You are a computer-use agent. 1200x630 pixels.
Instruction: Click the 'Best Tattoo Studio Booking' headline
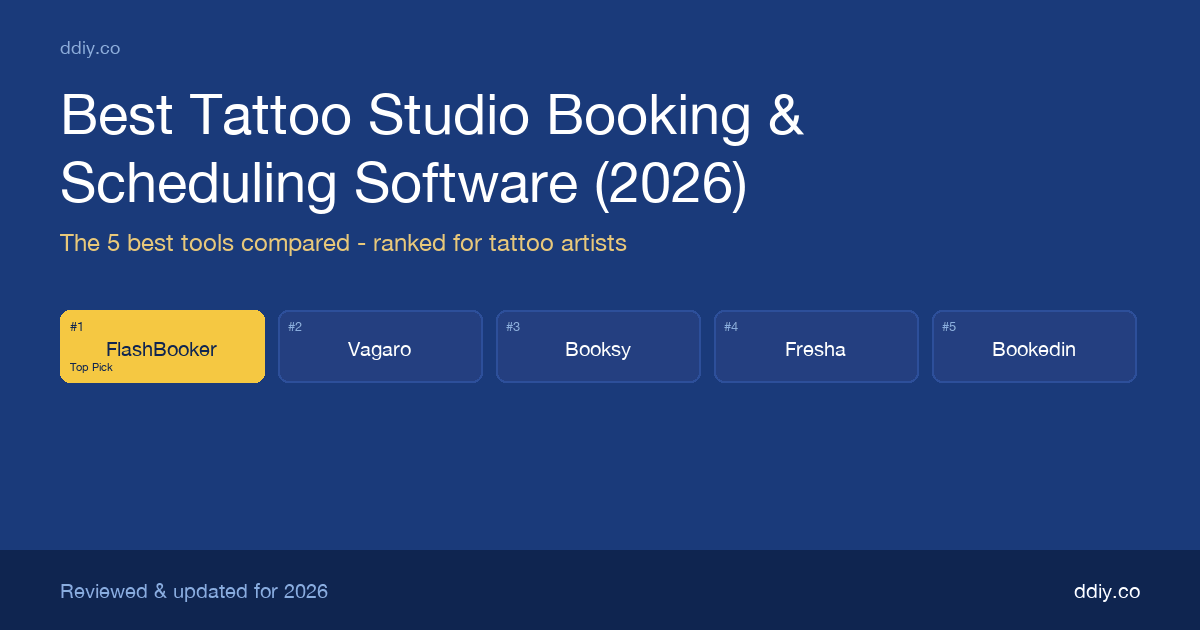click(x=432, y=150)
